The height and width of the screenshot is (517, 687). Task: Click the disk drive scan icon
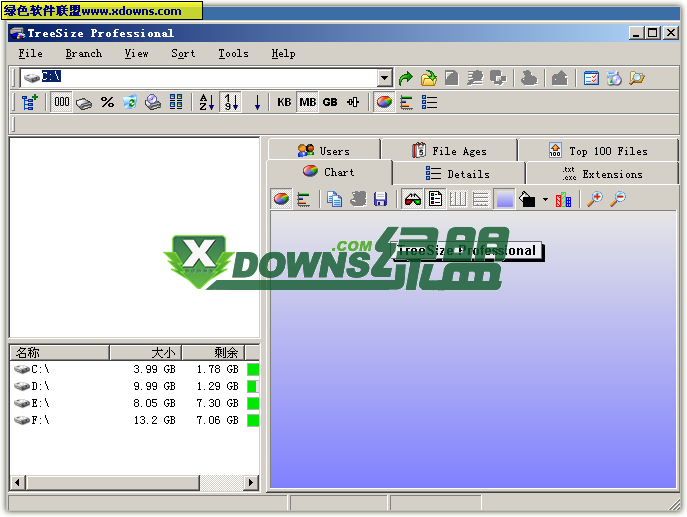[153, 103]
